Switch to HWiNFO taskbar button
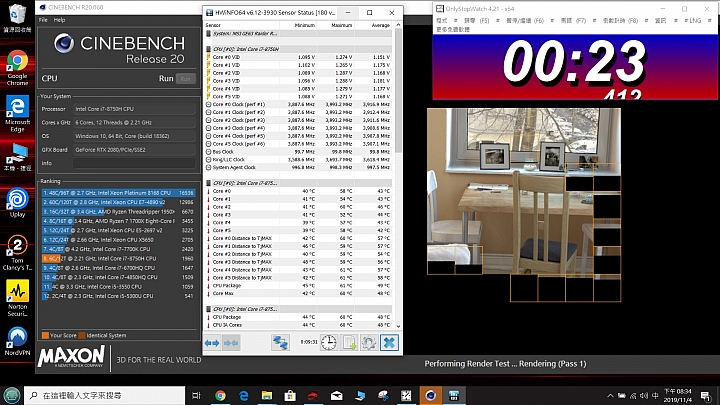The width and height of the screenshot is (720, 405). [x=454, y=395]
